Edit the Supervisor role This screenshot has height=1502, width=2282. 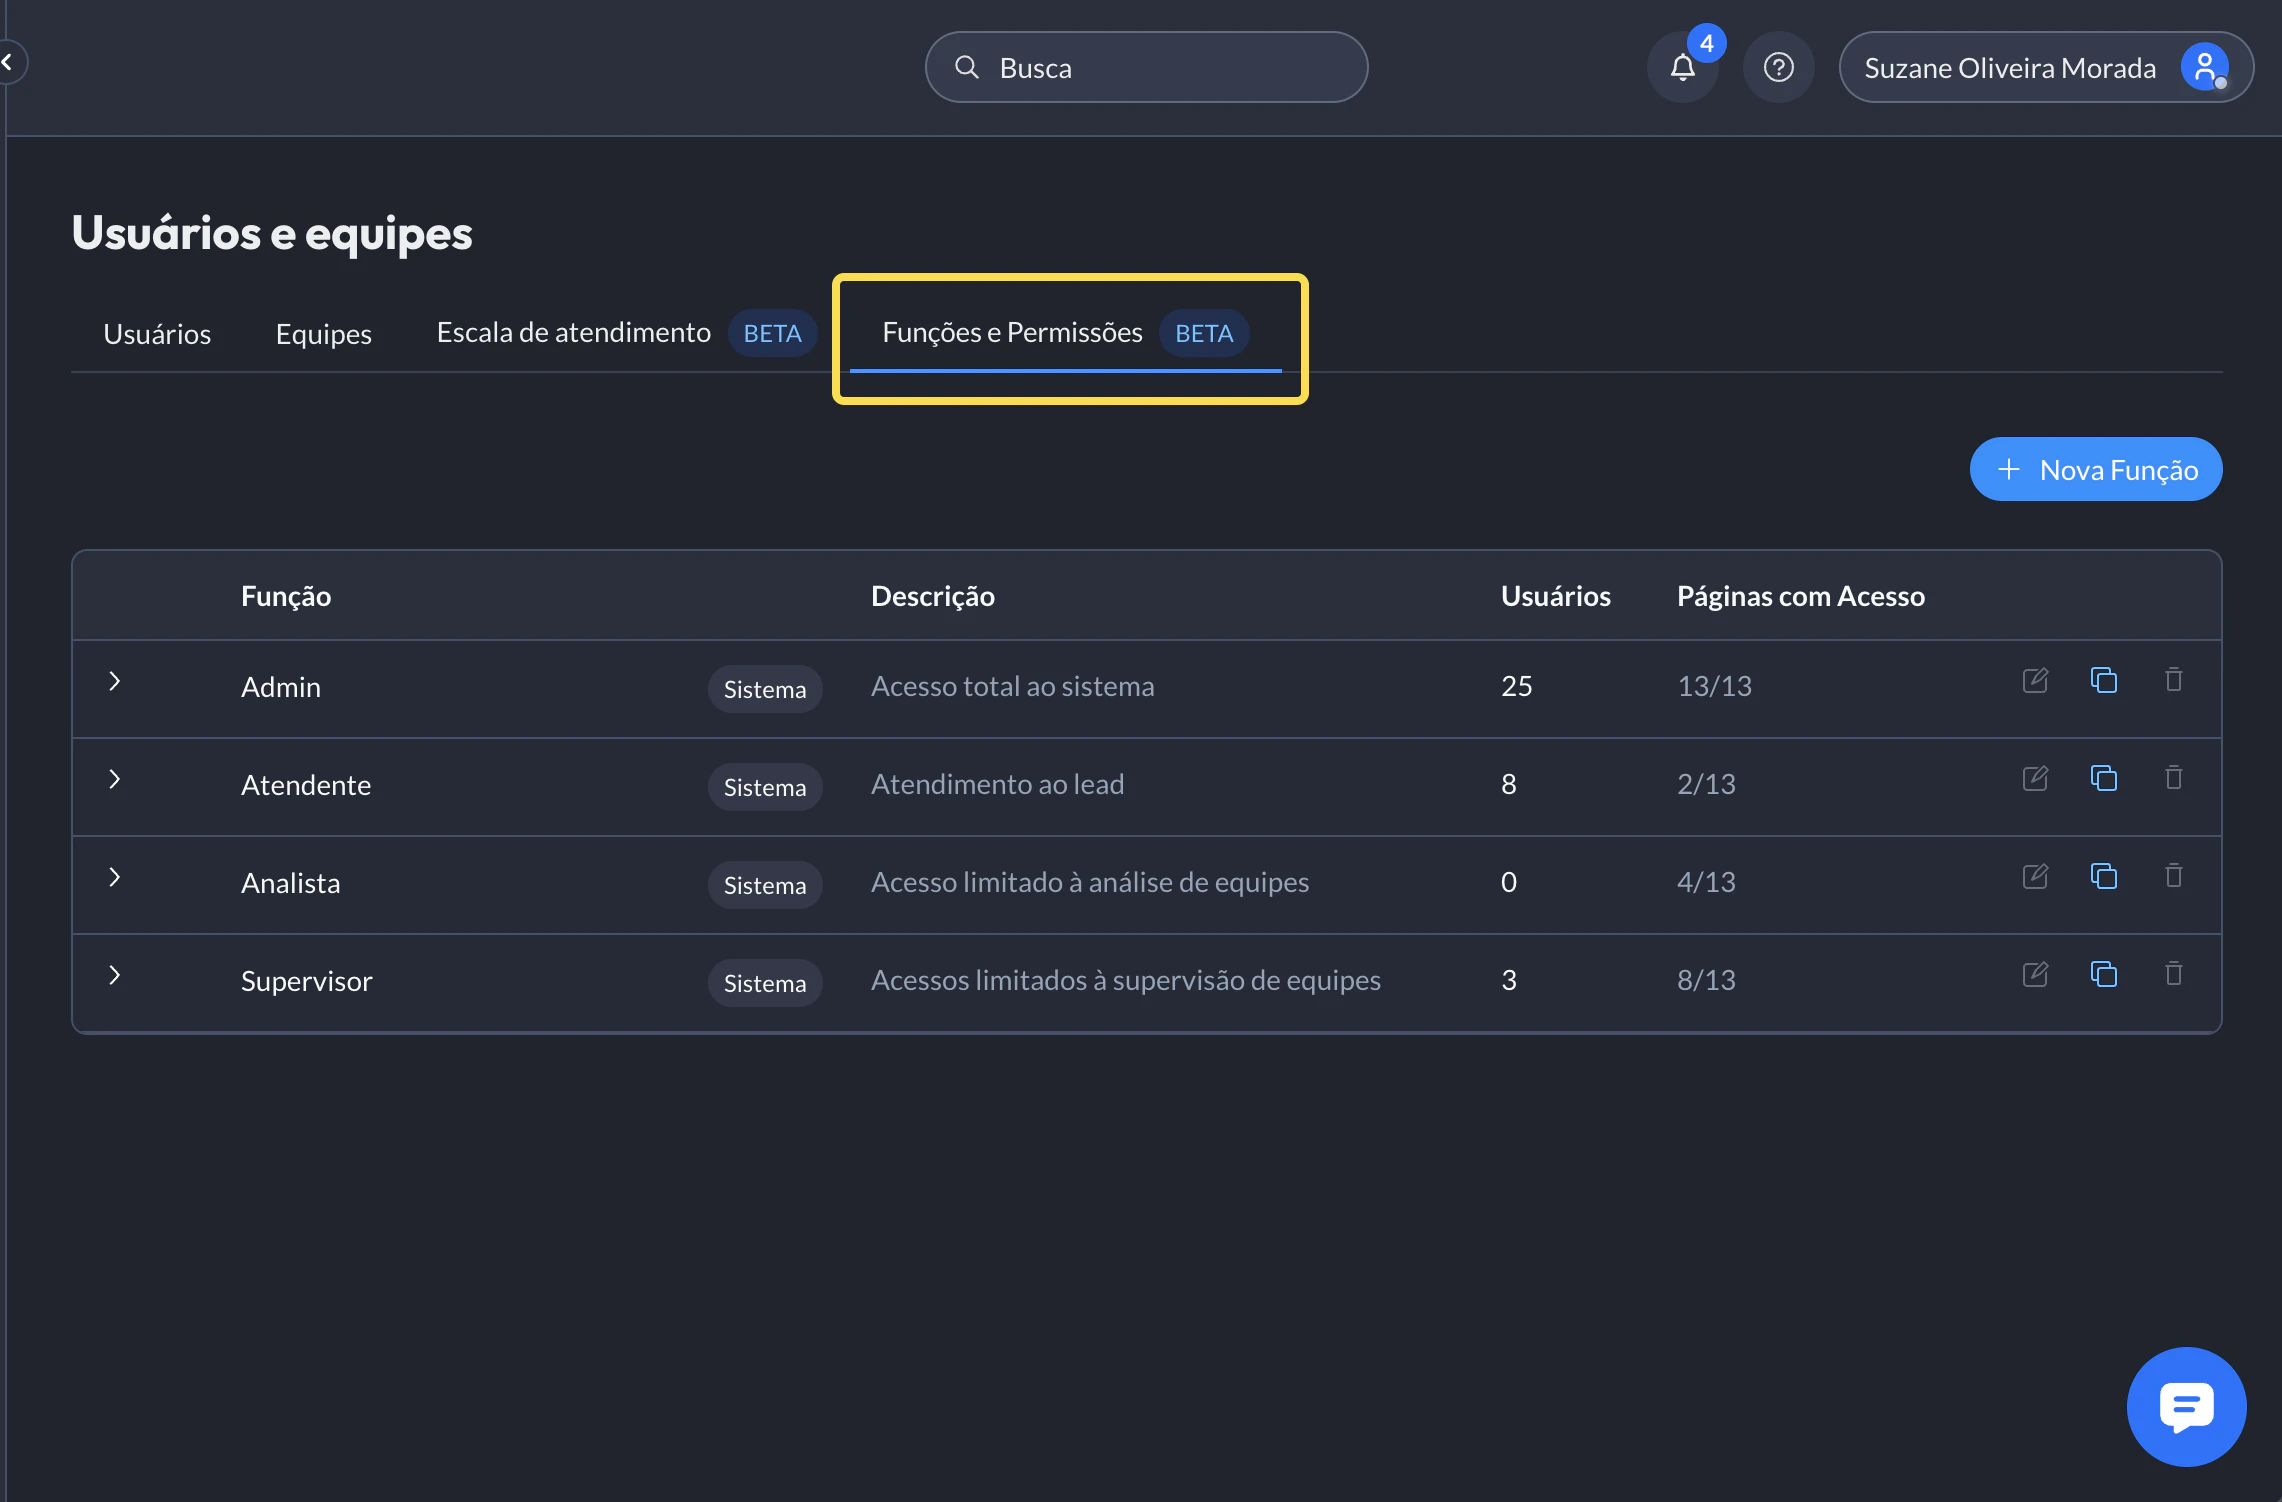2035,975
